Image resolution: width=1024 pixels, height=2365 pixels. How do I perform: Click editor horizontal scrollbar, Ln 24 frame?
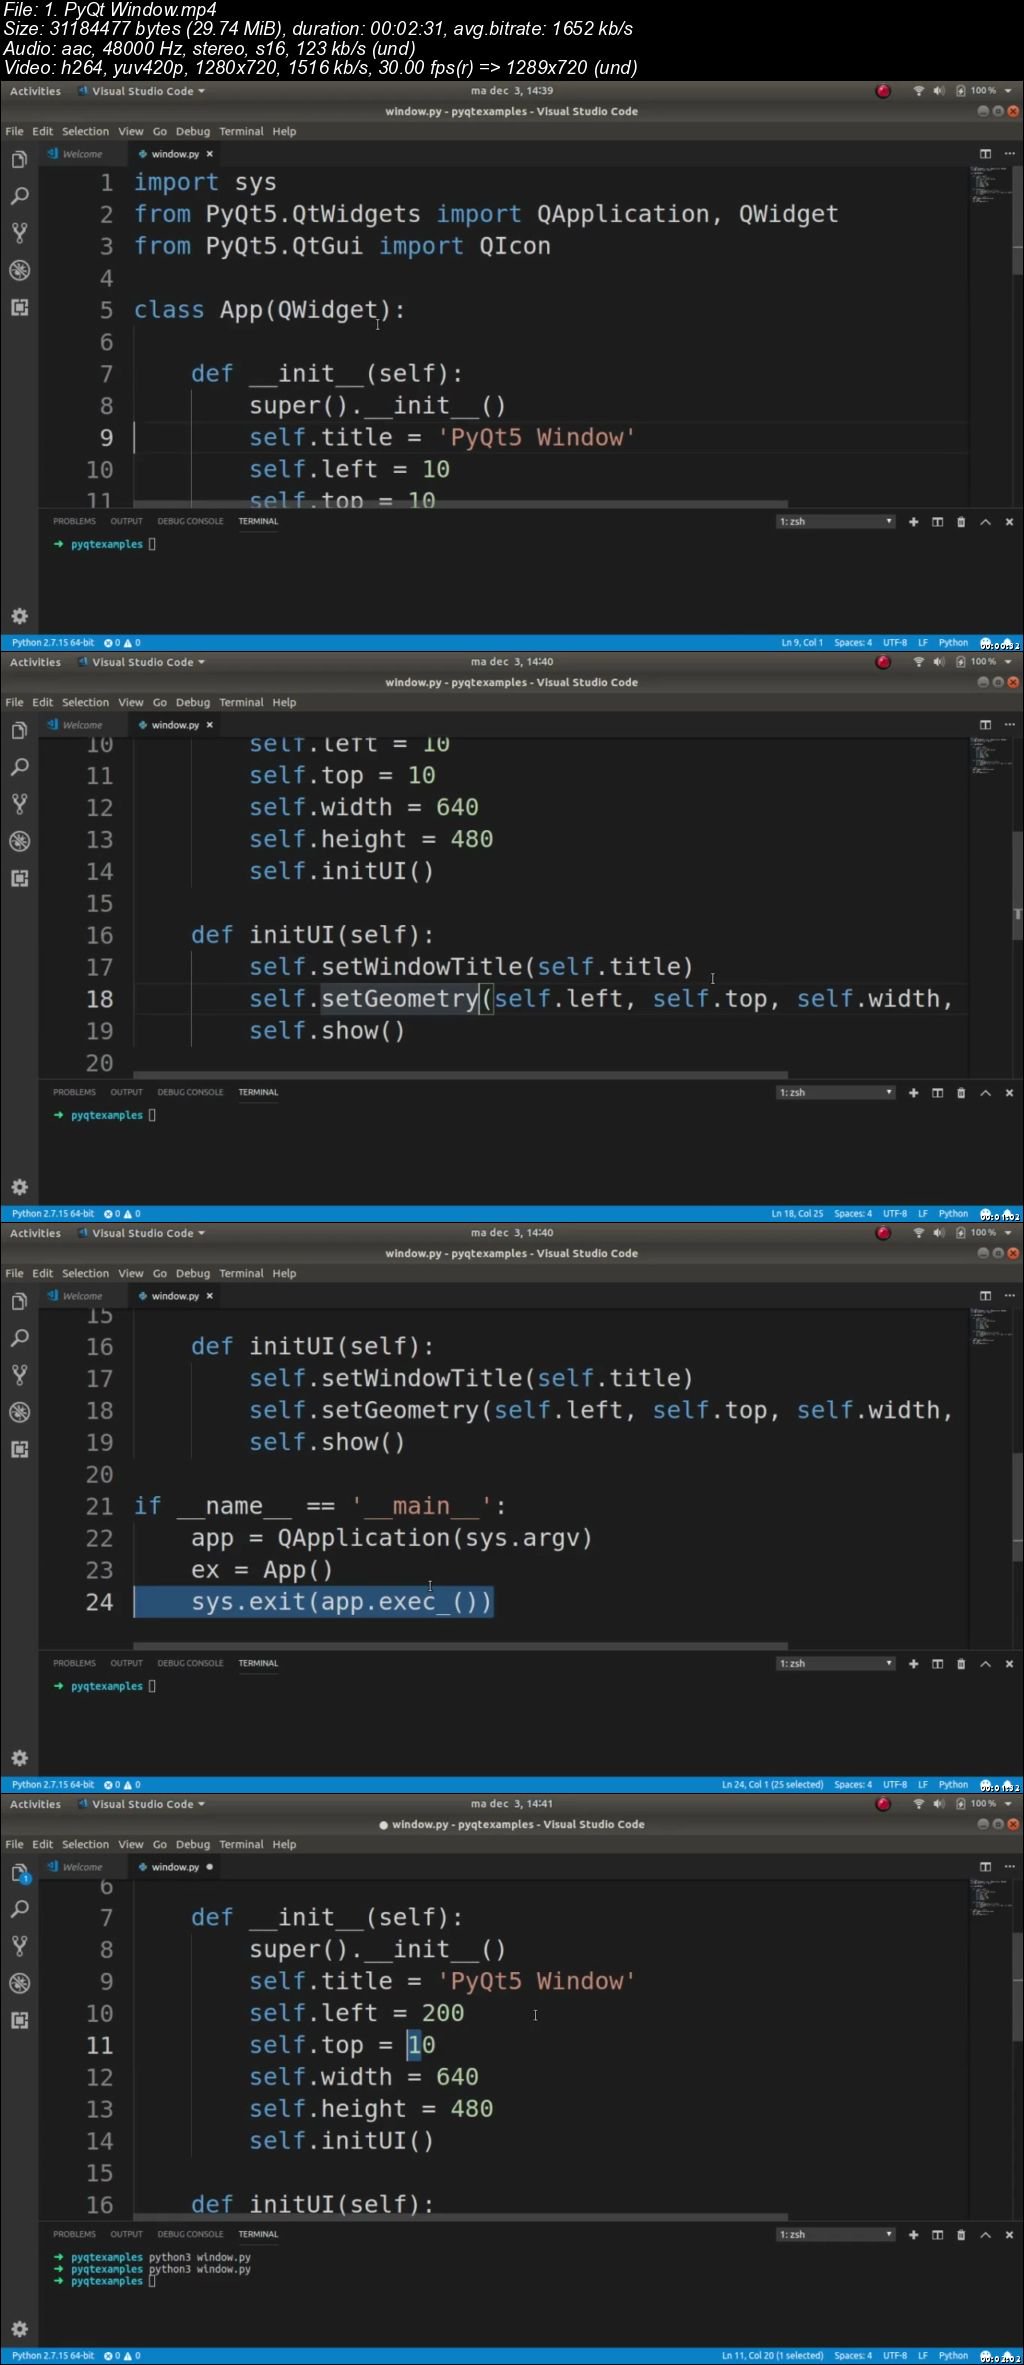(460, 1646)
